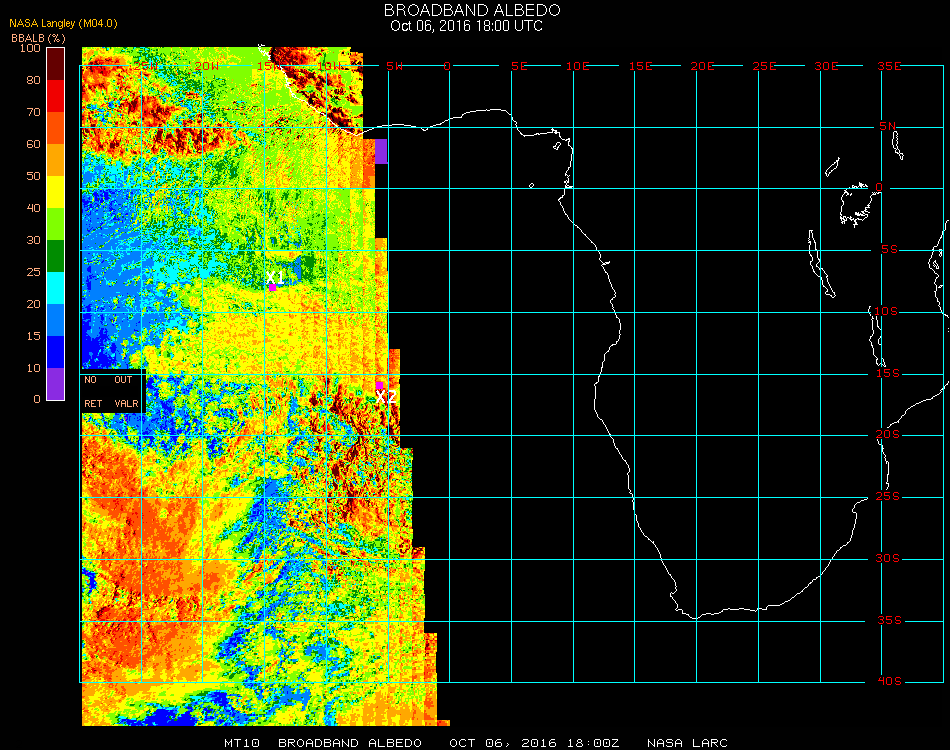950x750 pixels.
Task: Select the purple block near 5N
Action: [x=381, y=152]
